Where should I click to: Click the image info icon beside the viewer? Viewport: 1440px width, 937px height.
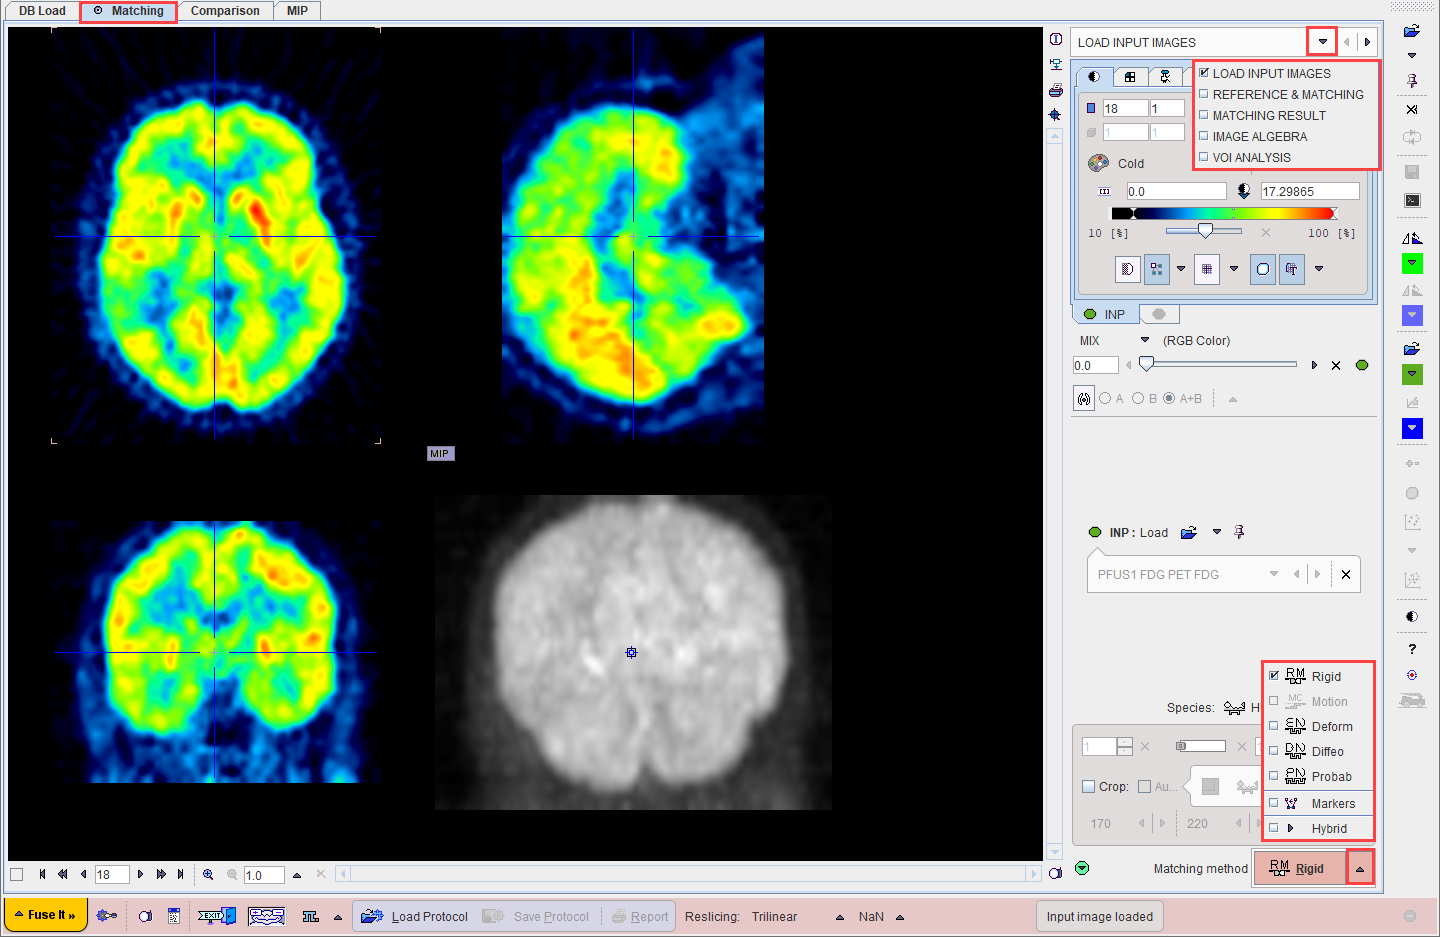tap(1056, 39)
